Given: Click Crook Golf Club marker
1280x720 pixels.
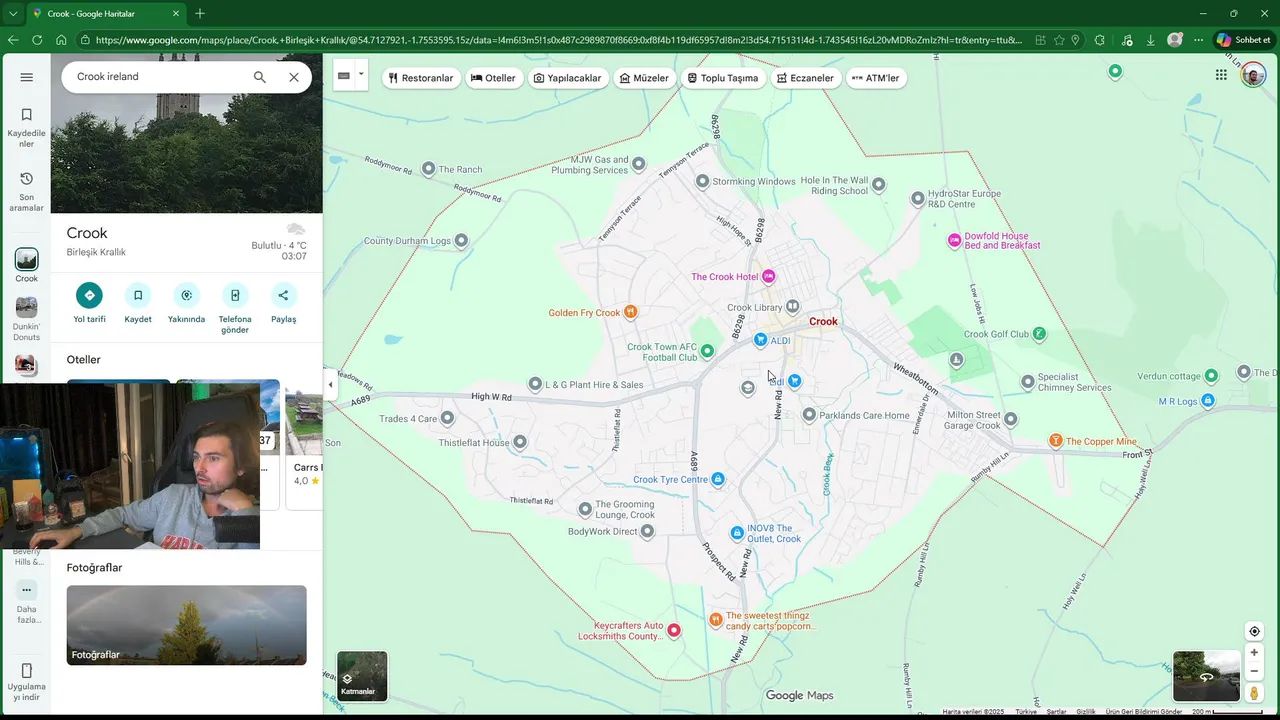Looking at the screenshot, I should coord(1039,334).
